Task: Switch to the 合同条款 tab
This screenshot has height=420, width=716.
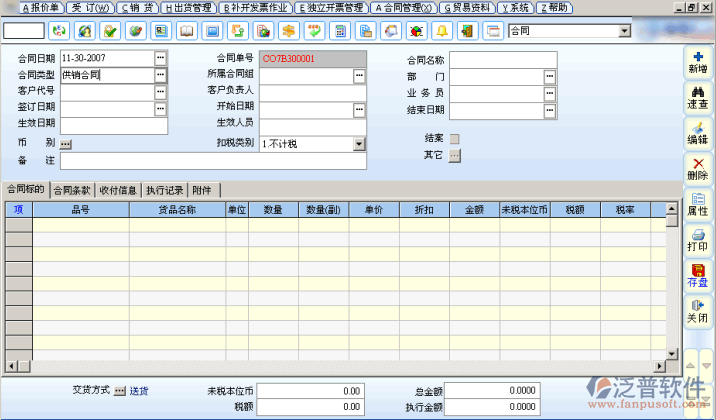Action: pos(72,189)
